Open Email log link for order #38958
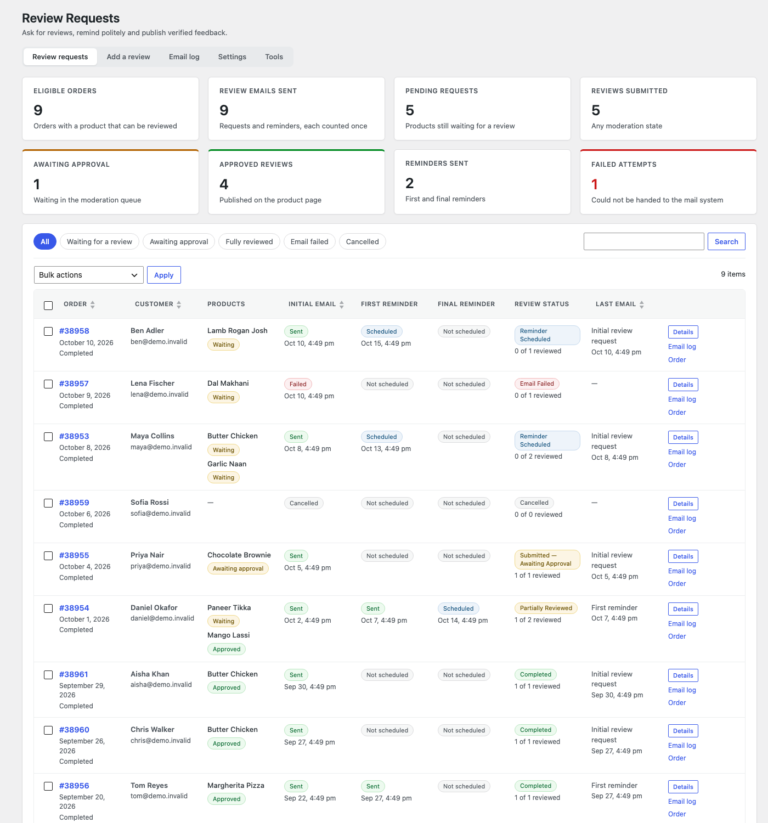The height and width of the screenshot is (823, 768). 682,347
